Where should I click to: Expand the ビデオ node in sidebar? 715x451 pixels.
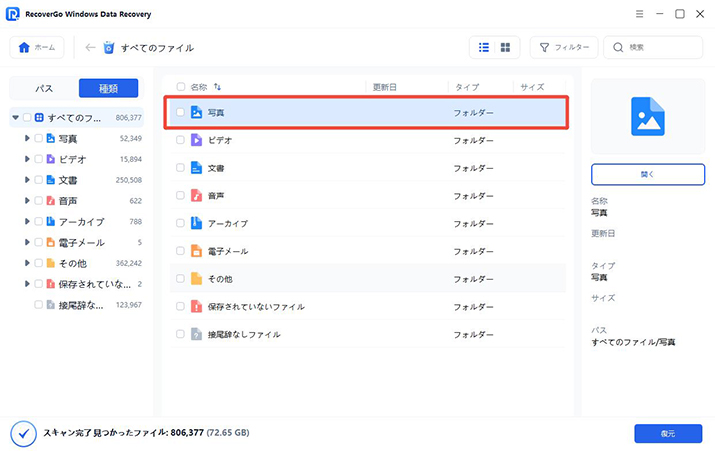[x=27, y=159]
